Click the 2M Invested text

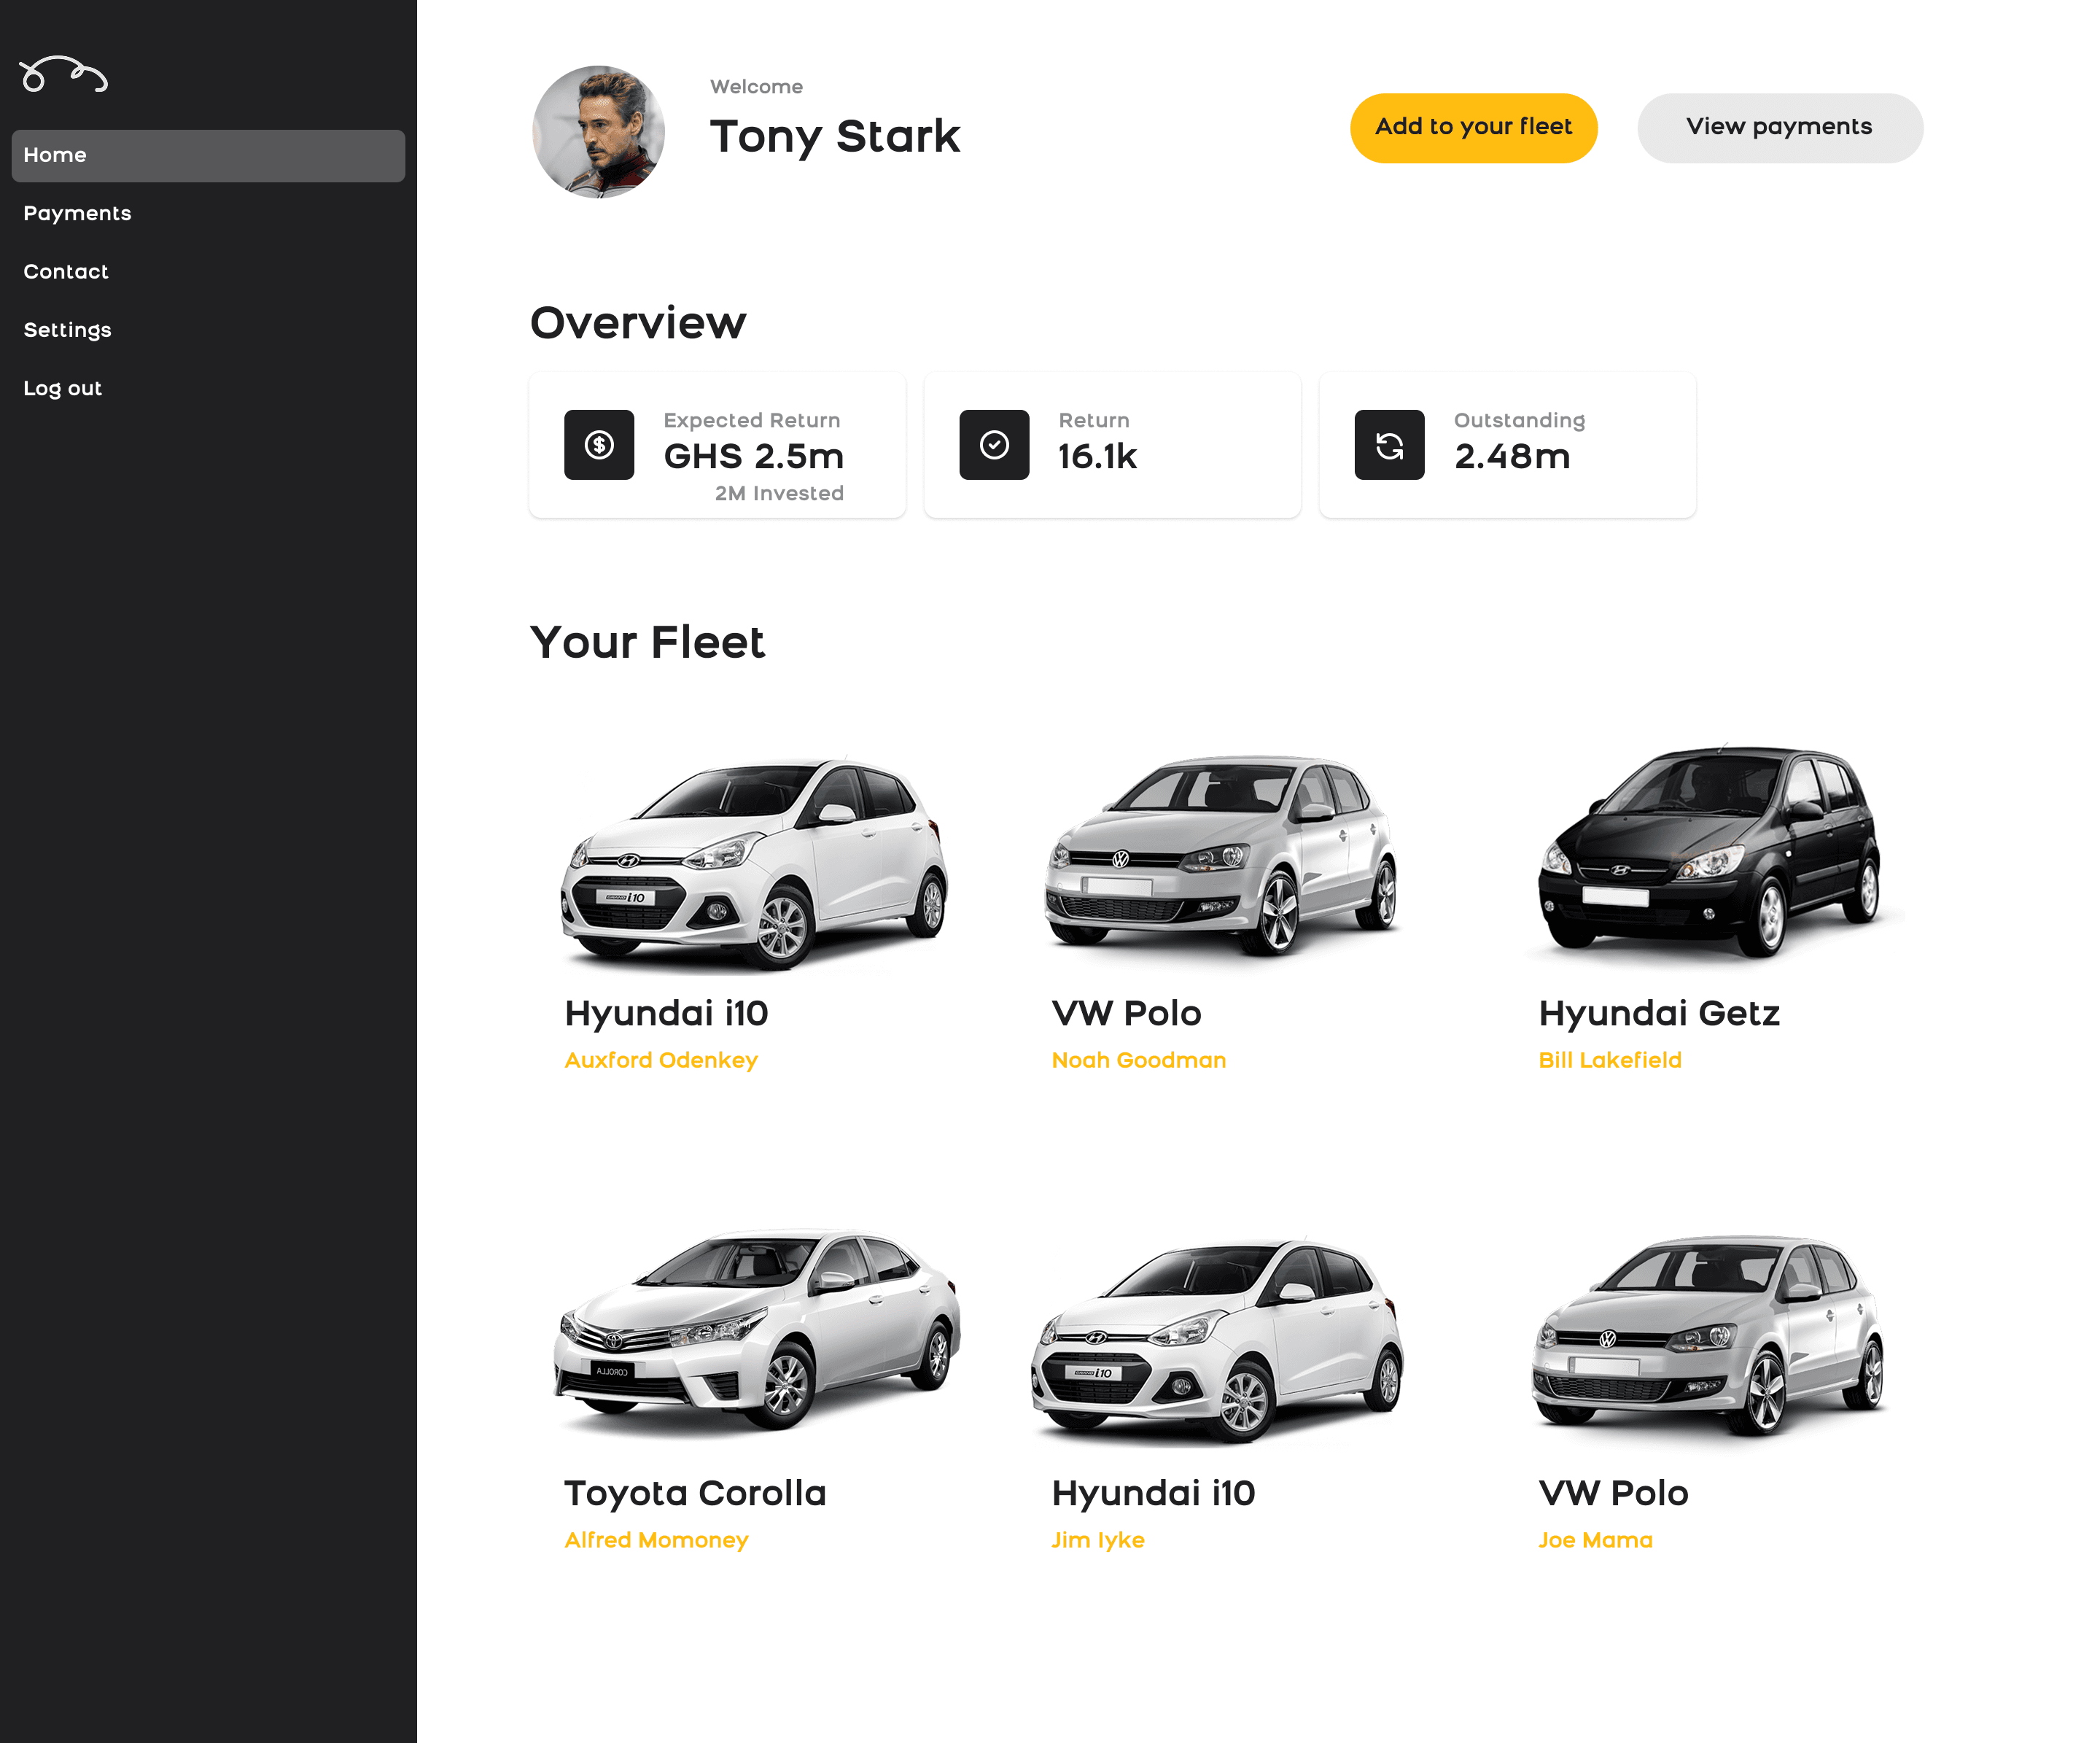point(779,493)
